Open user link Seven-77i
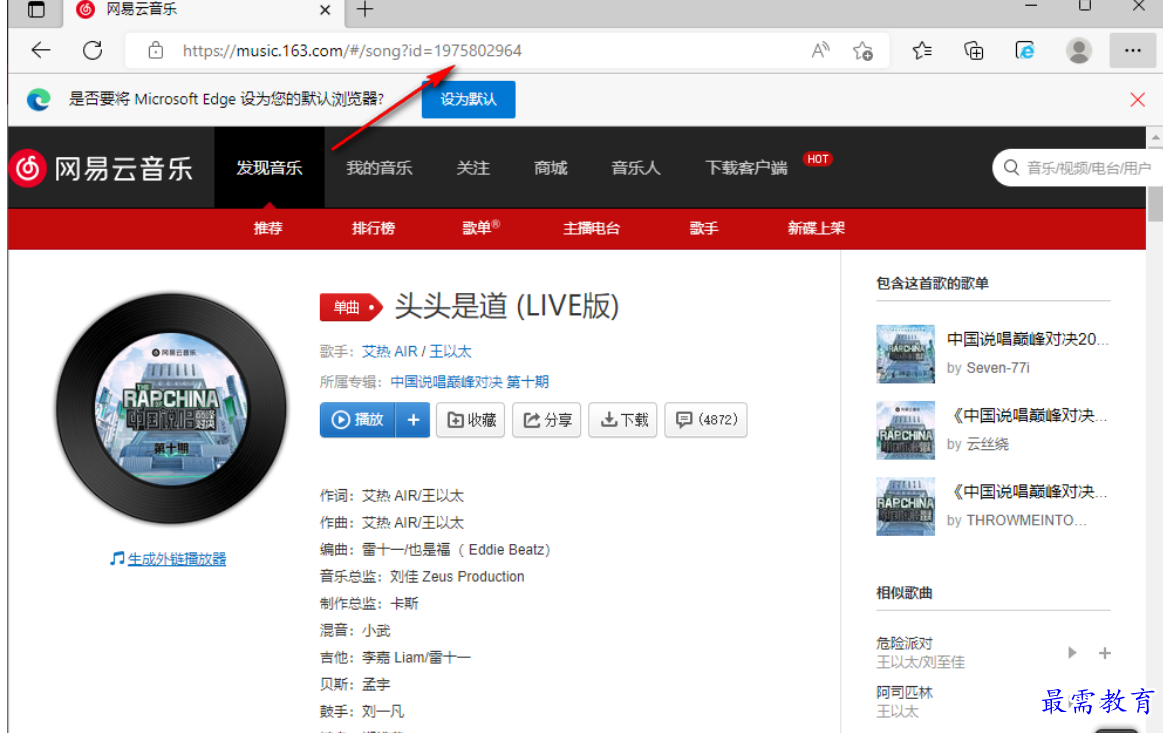 click(998, 368)
